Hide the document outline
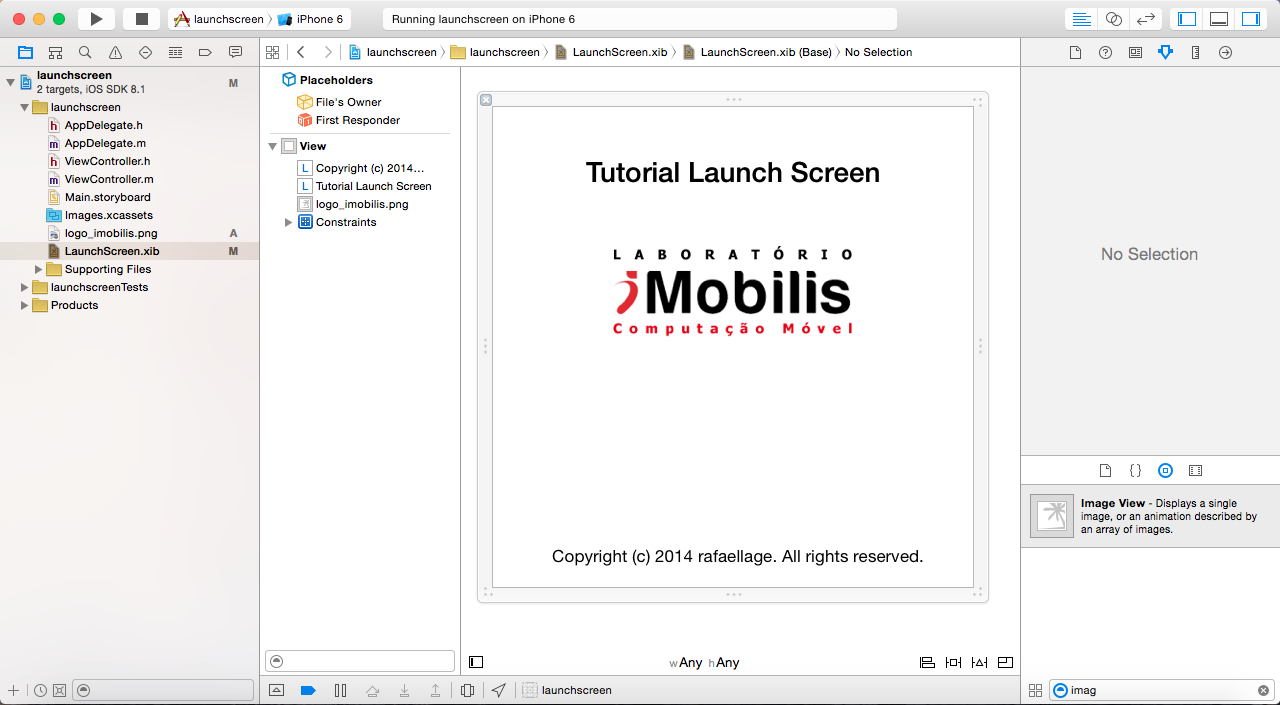Screen dimensions: 1280x705 [476, 662]
